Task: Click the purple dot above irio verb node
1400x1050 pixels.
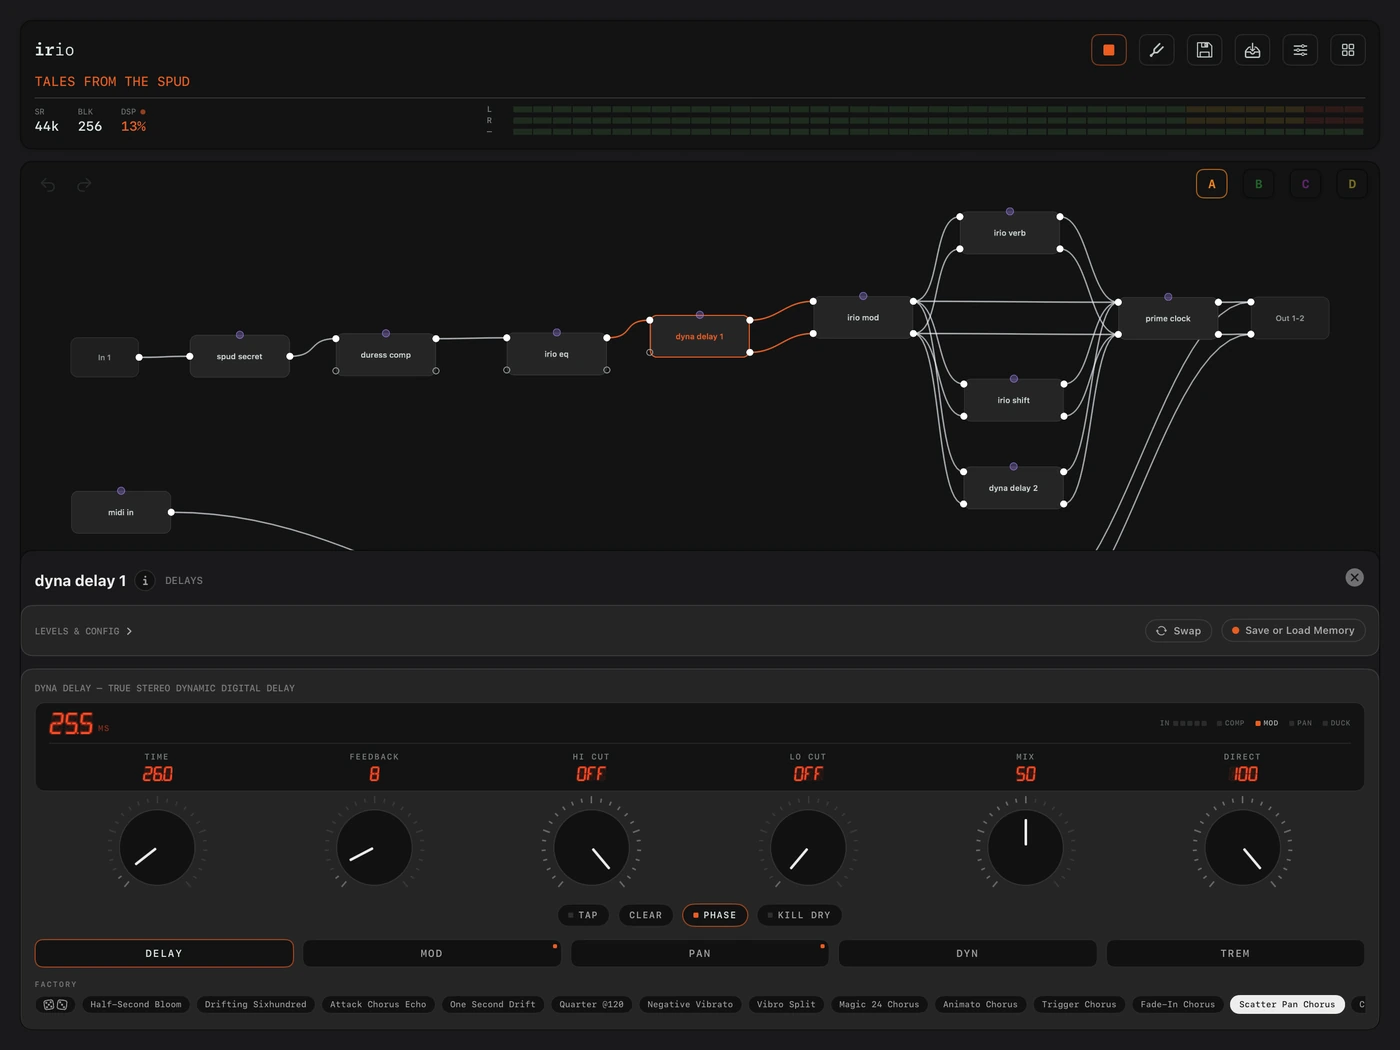Action: pos(1010,211)
